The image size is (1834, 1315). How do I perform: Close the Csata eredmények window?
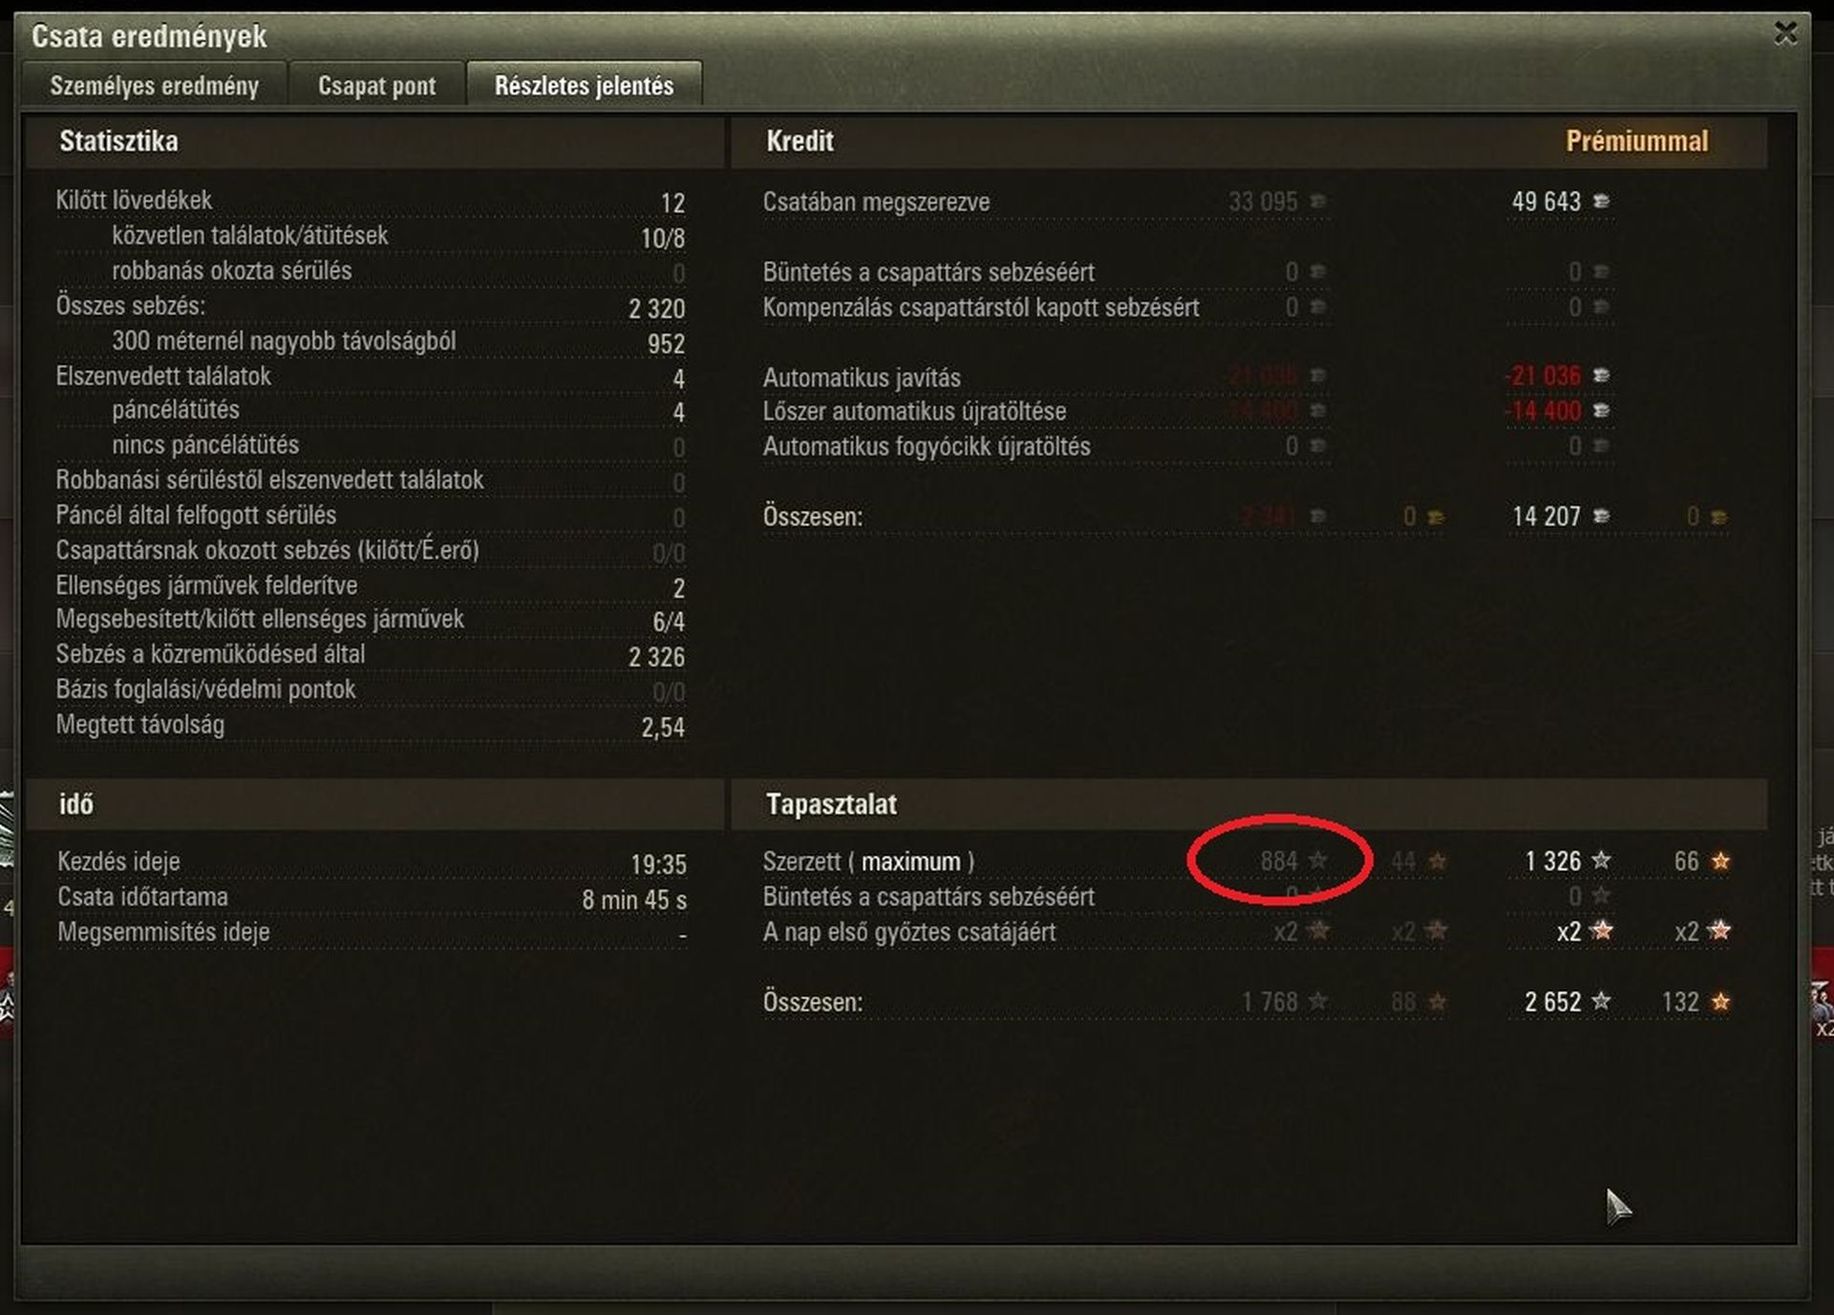click(1785, 34)
